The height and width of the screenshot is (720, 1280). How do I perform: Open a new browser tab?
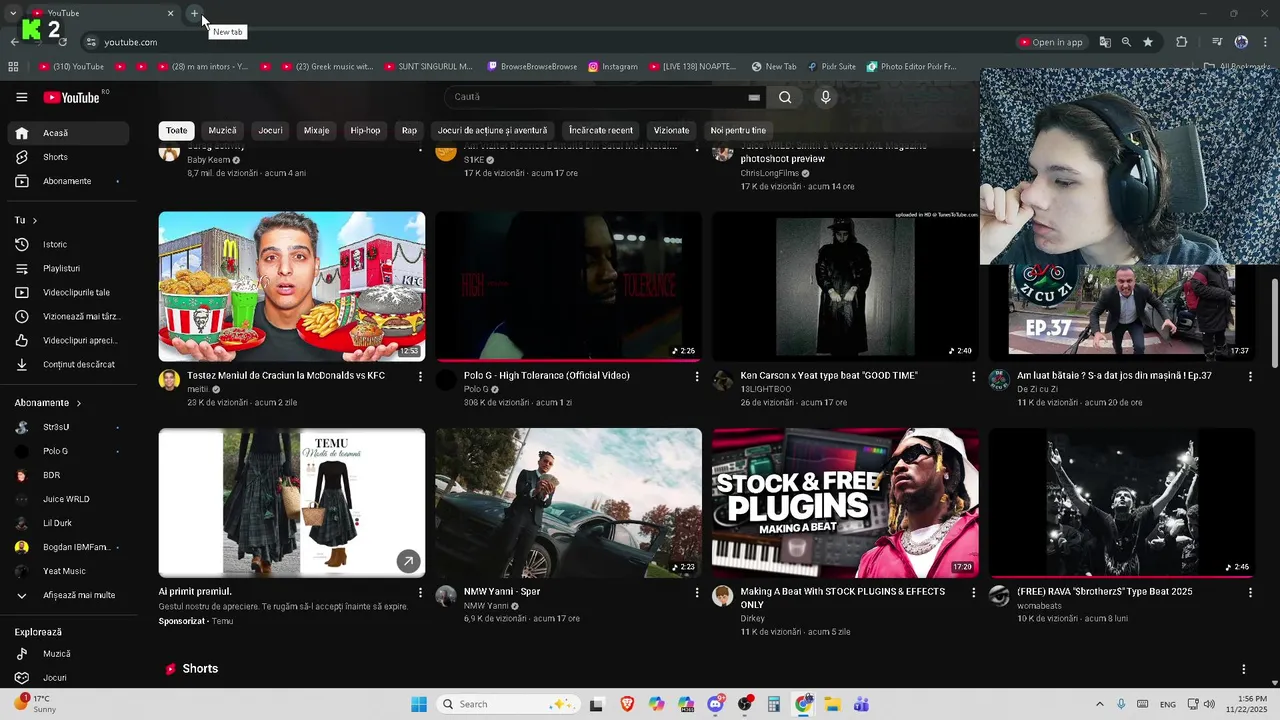click(194, 13)
